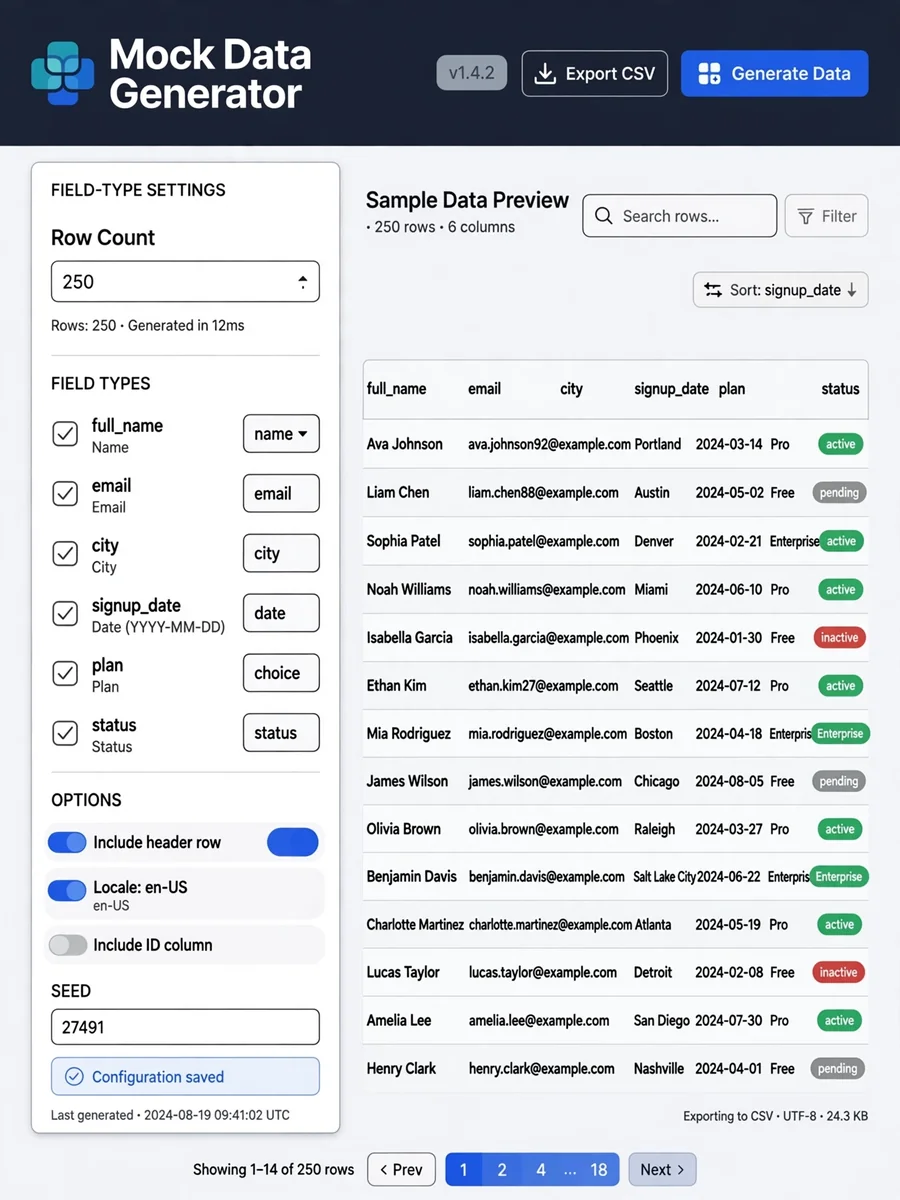Viewport: 900px width, 1200px height.
Task: Uncheck the city field checkbox
Action: point(65,554)
